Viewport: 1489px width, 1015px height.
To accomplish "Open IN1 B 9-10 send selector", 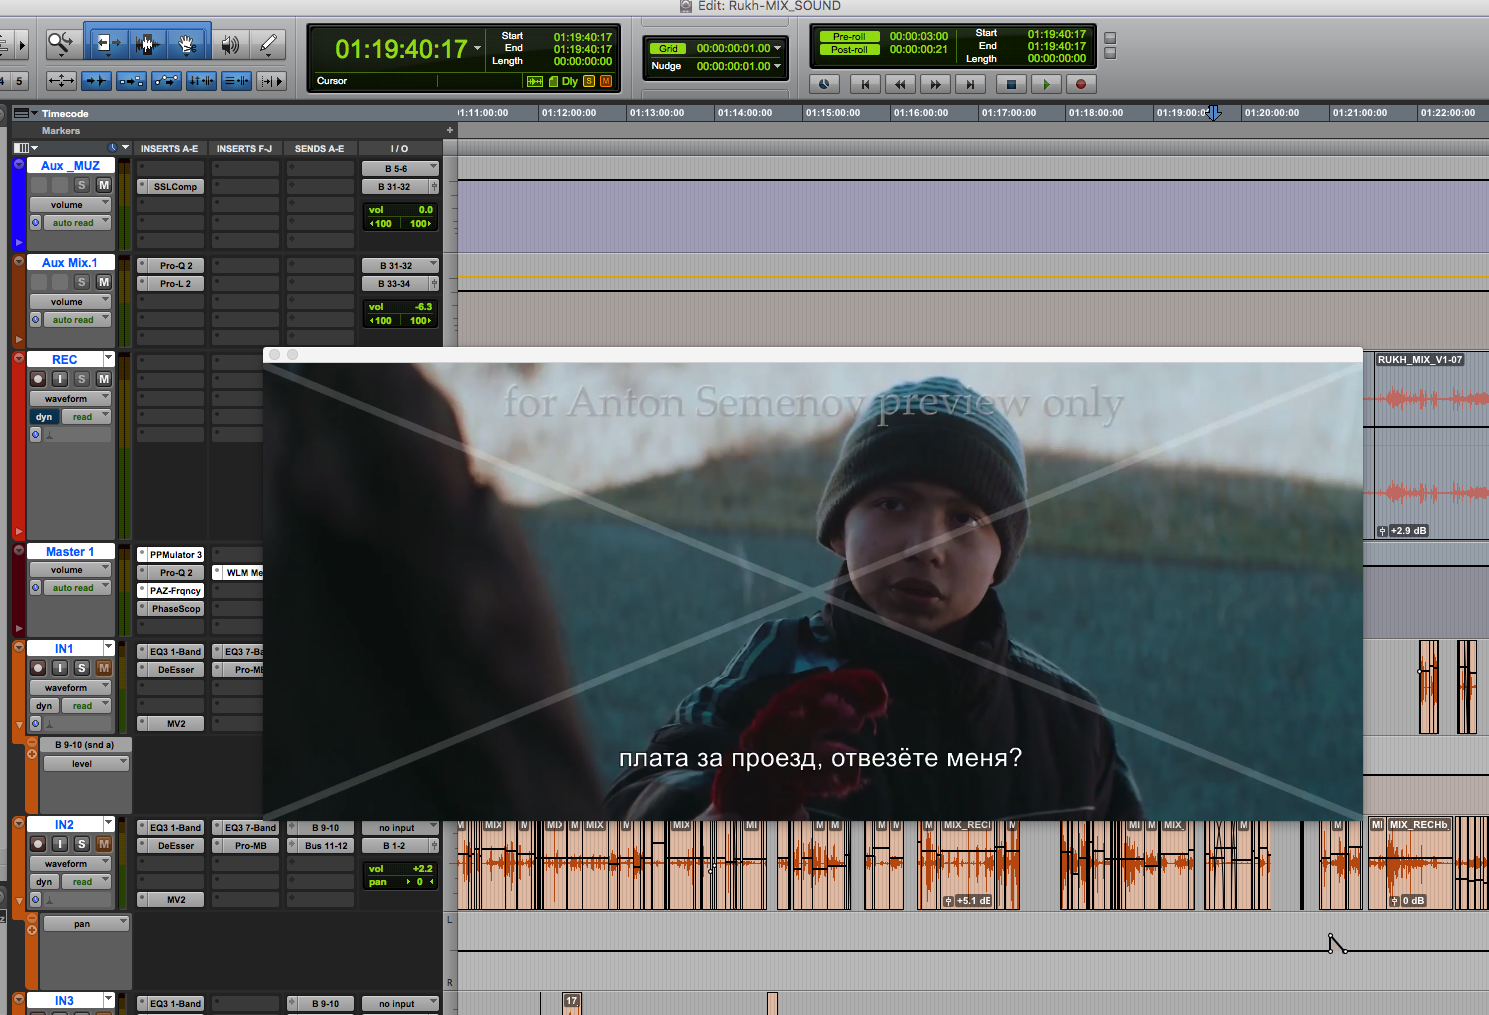I will [x=85, y=745].
